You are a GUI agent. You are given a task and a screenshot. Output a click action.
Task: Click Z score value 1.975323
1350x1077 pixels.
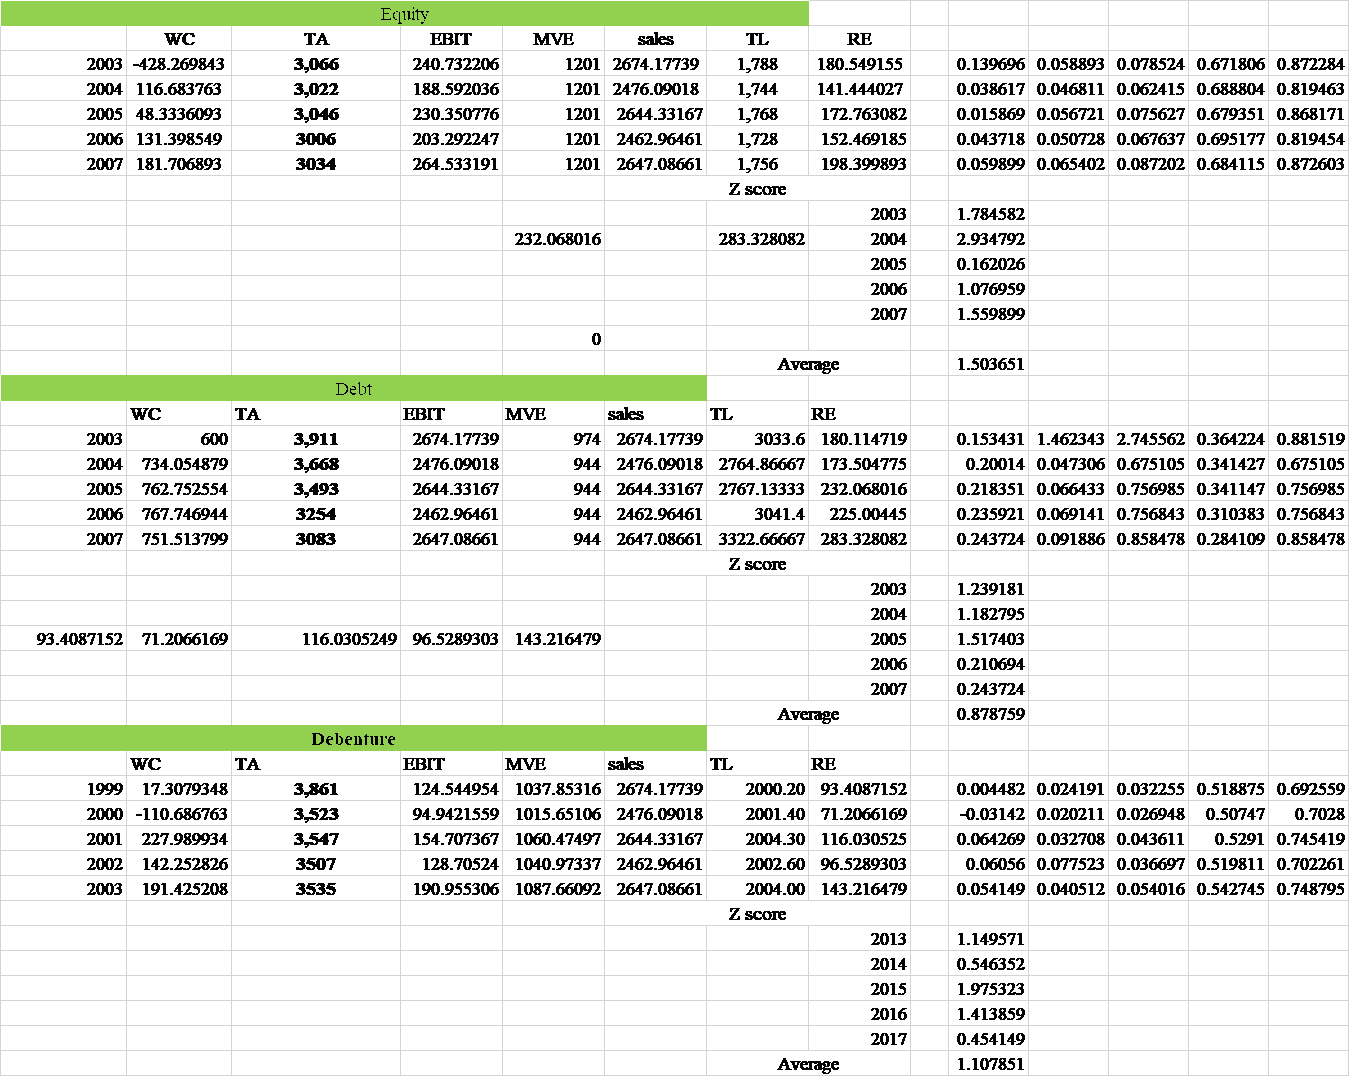click(988, 989)
